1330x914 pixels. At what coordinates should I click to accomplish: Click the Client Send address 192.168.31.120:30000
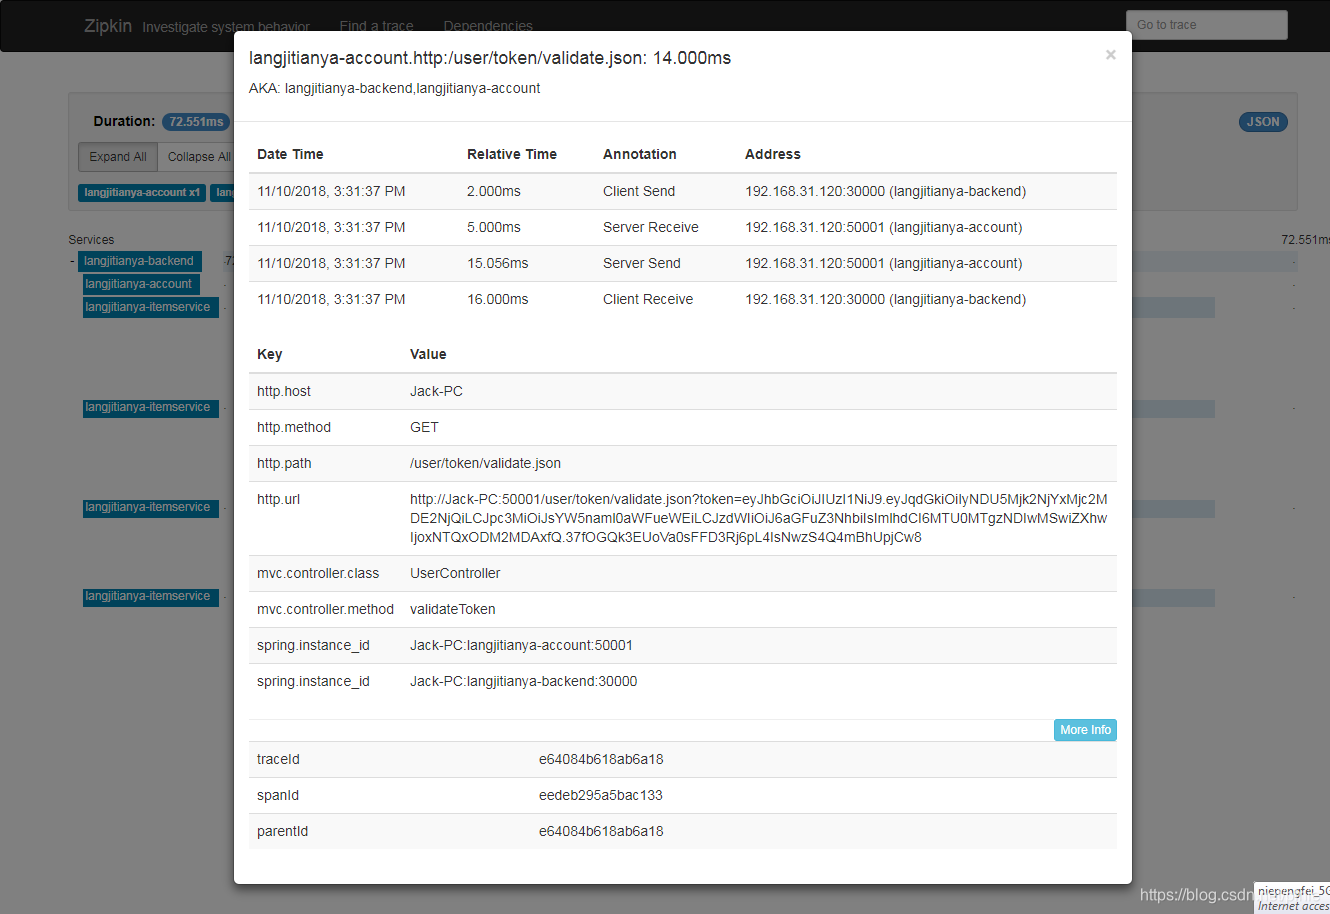point(886,191)
